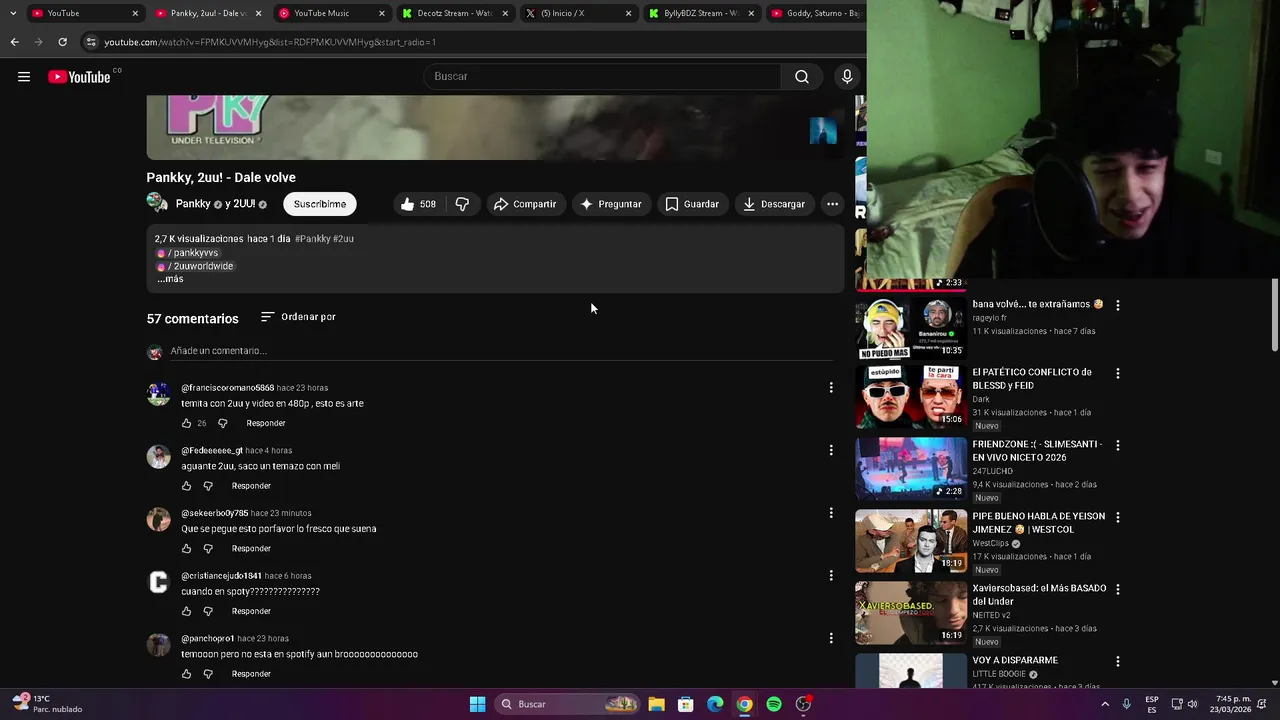Click the taskbar Buscar search box
1280x720 pixels.
pos(568,704)
